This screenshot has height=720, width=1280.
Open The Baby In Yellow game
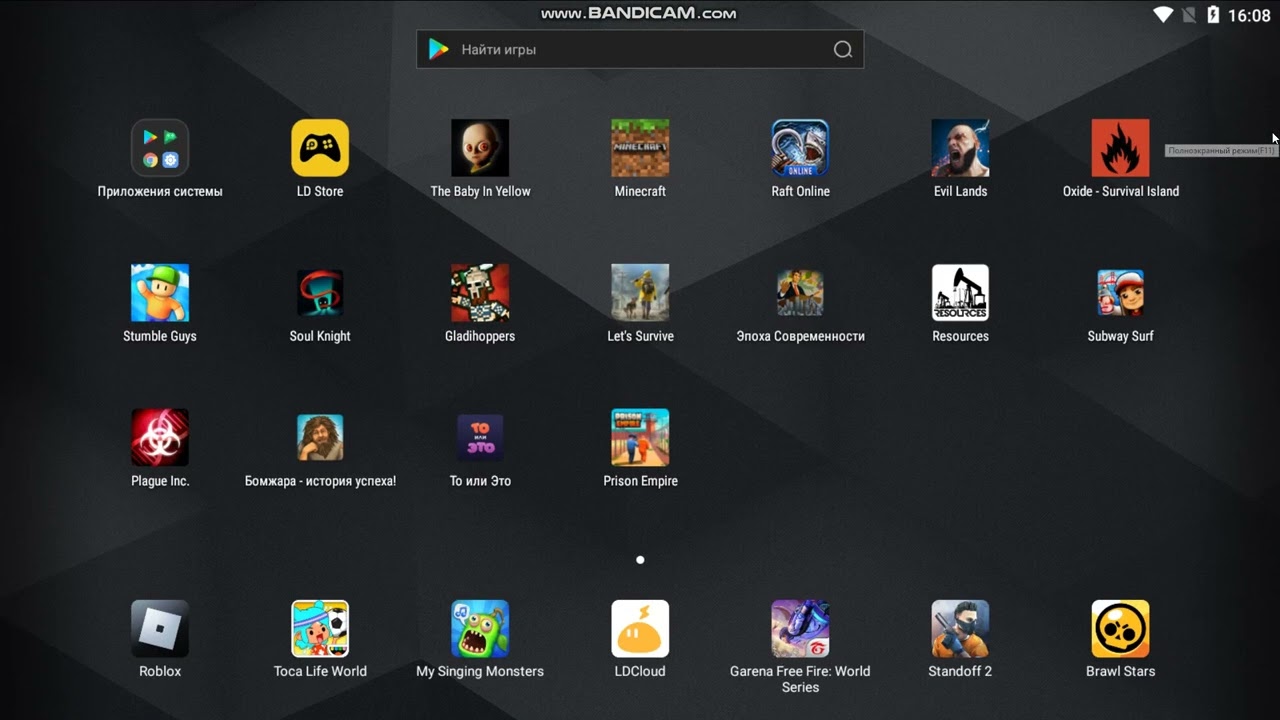[x=480, y=148]
